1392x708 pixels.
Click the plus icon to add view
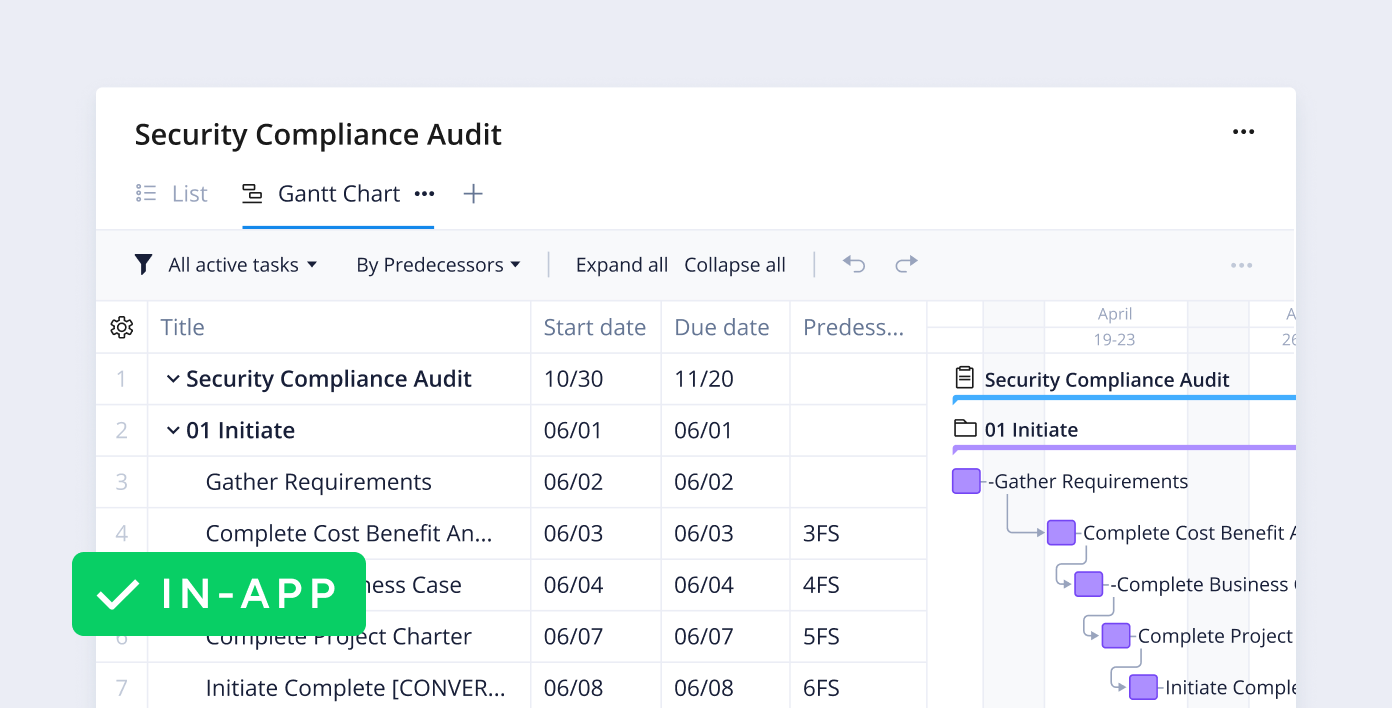point(473,194)
